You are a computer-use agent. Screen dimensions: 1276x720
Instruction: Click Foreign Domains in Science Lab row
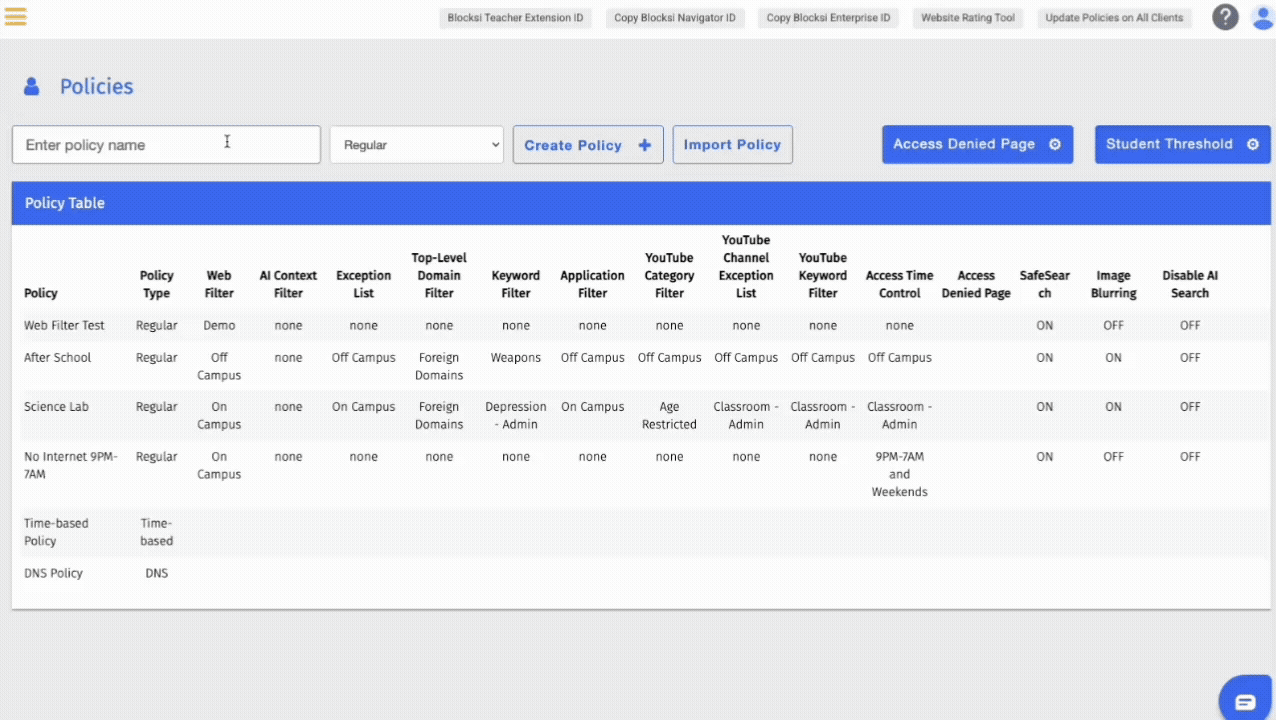click(439, 415)
